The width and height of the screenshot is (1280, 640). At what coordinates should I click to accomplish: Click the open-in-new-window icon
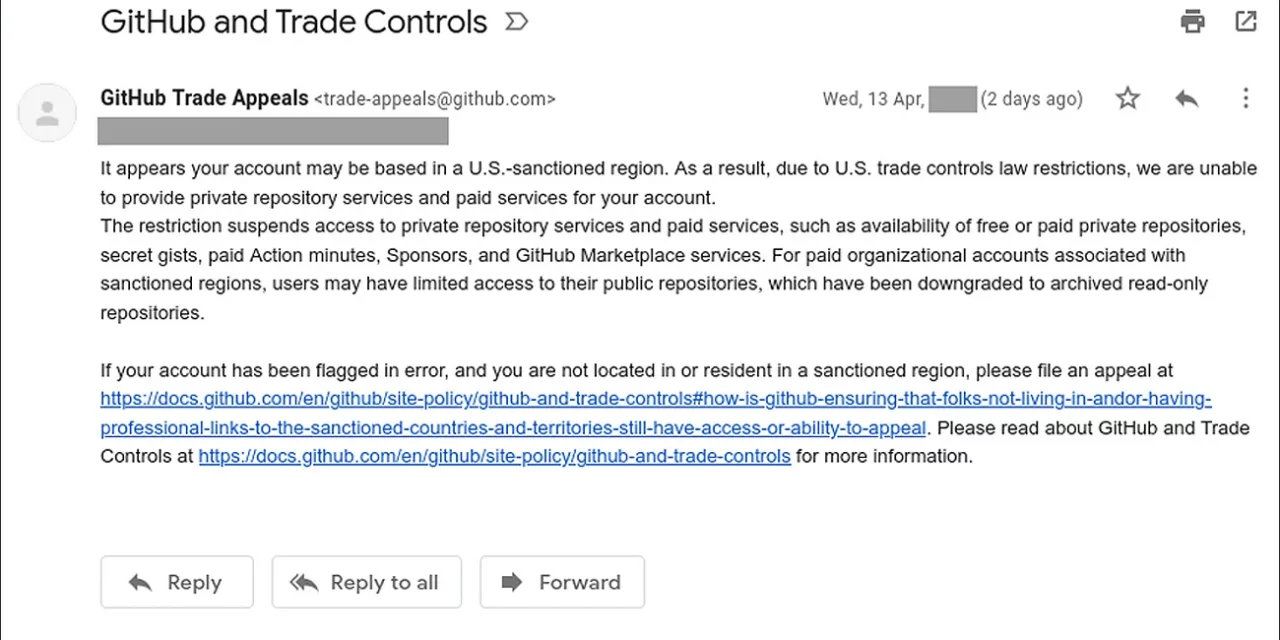tap(1245, 21)
